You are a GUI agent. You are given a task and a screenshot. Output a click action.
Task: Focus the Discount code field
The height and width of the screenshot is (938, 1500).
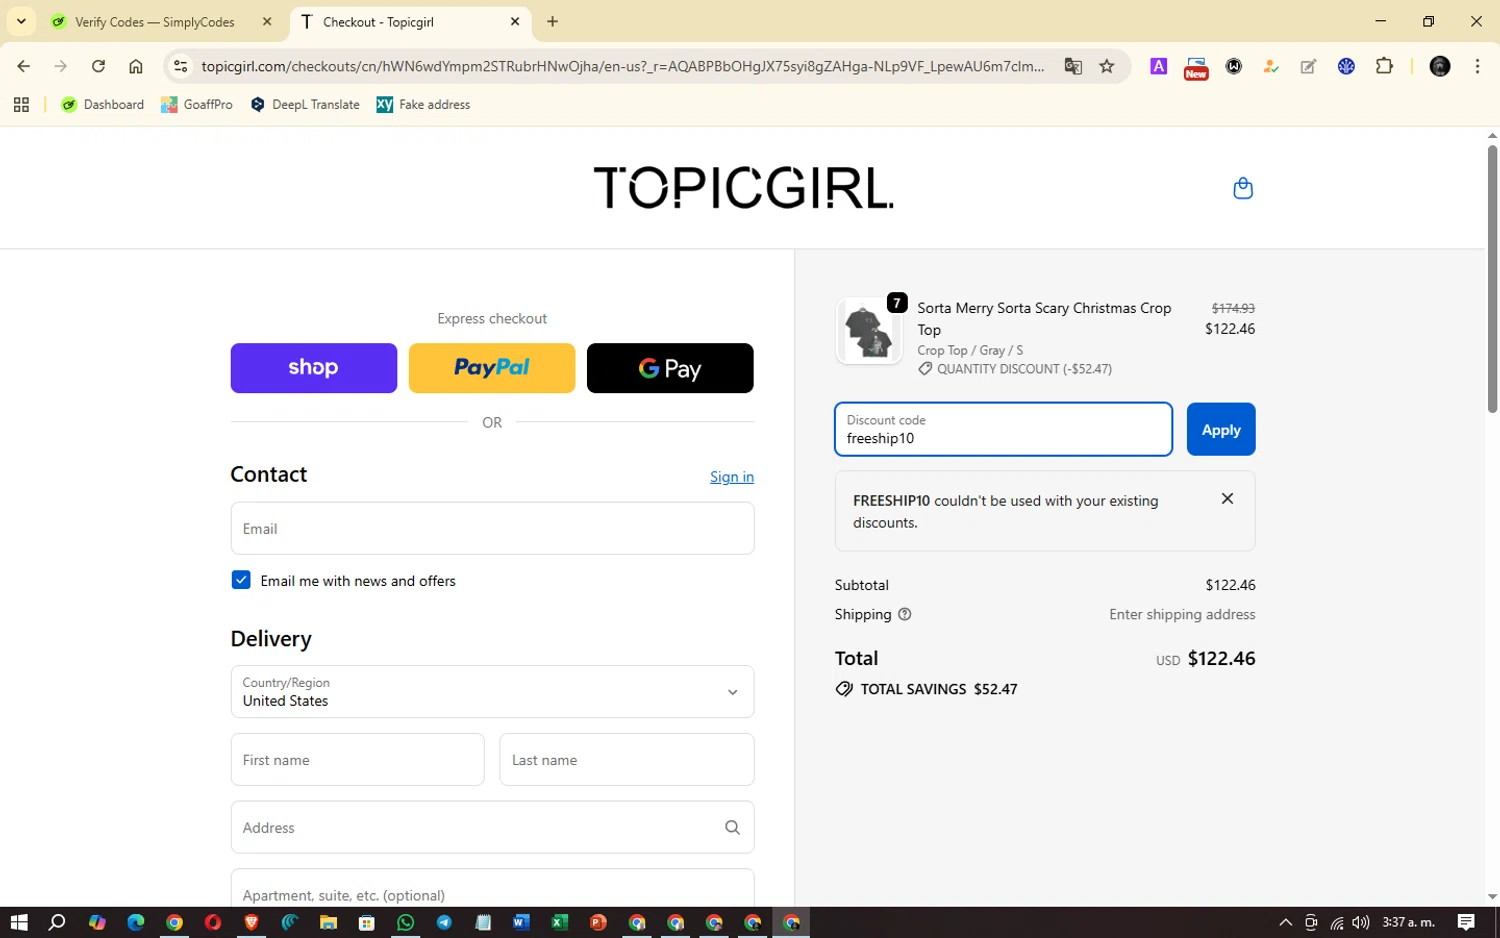point(1003,429)
